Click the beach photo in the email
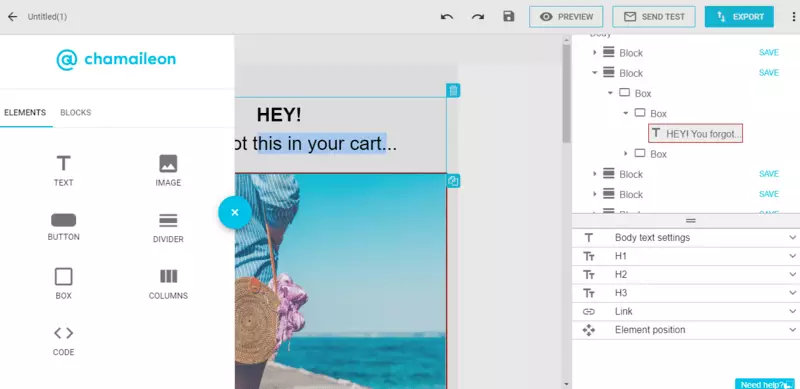 coord(340,281)
